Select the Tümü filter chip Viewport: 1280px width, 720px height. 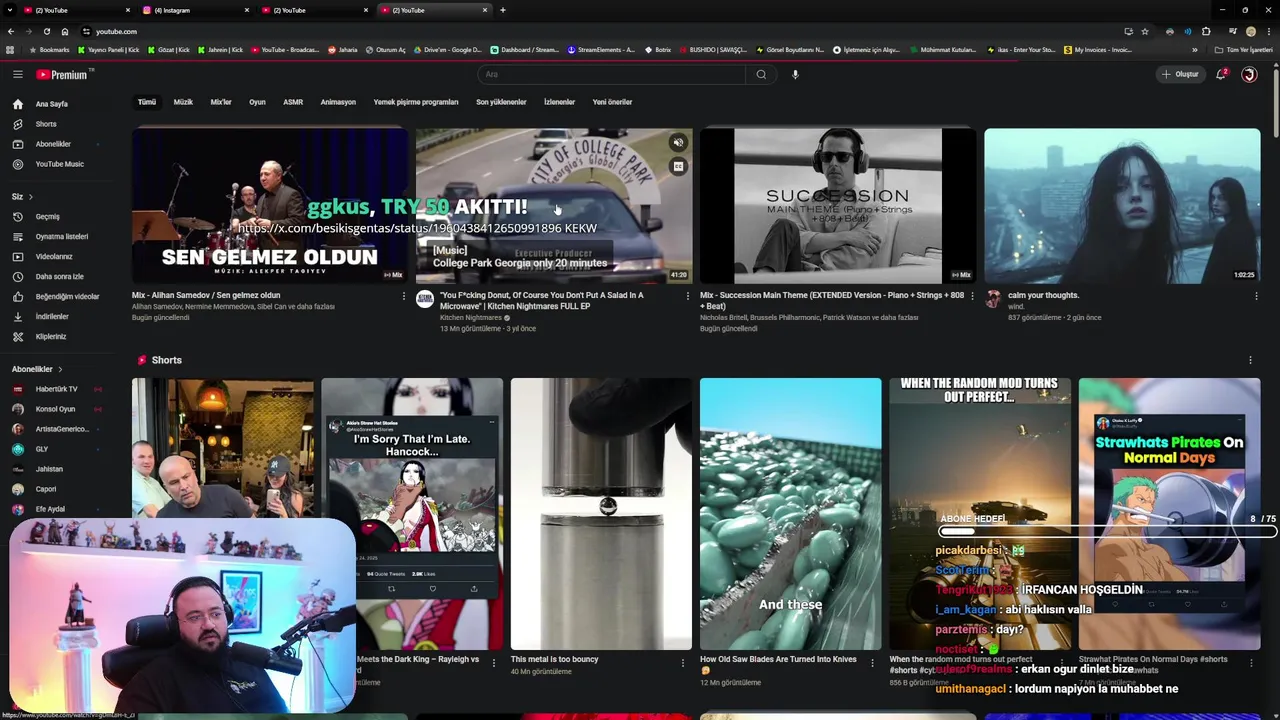click(147, 102)
